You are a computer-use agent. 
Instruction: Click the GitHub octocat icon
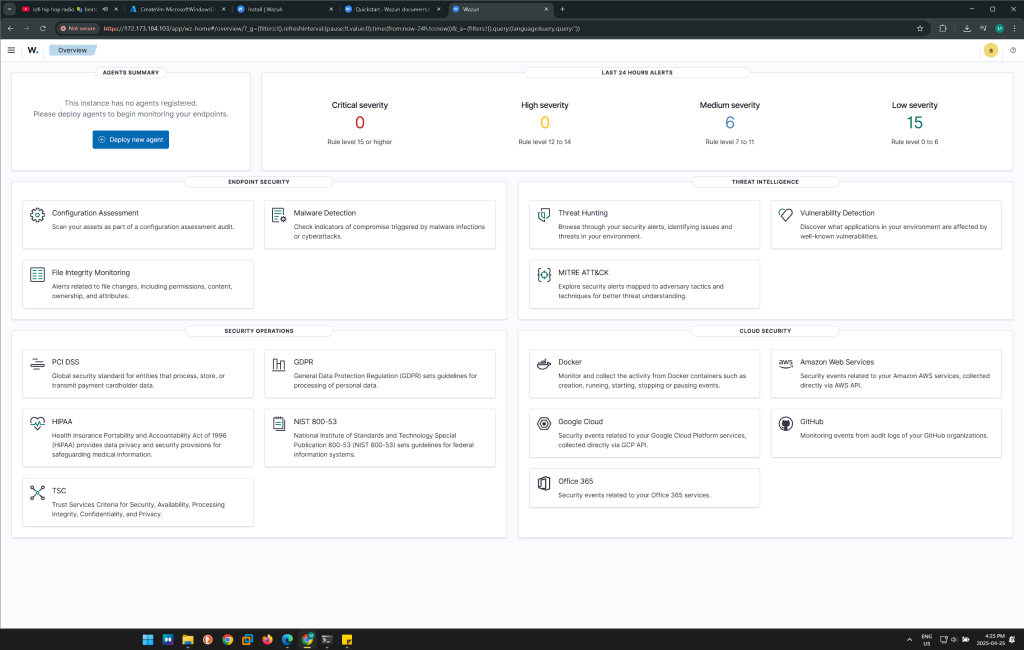(x=786, y=423)
